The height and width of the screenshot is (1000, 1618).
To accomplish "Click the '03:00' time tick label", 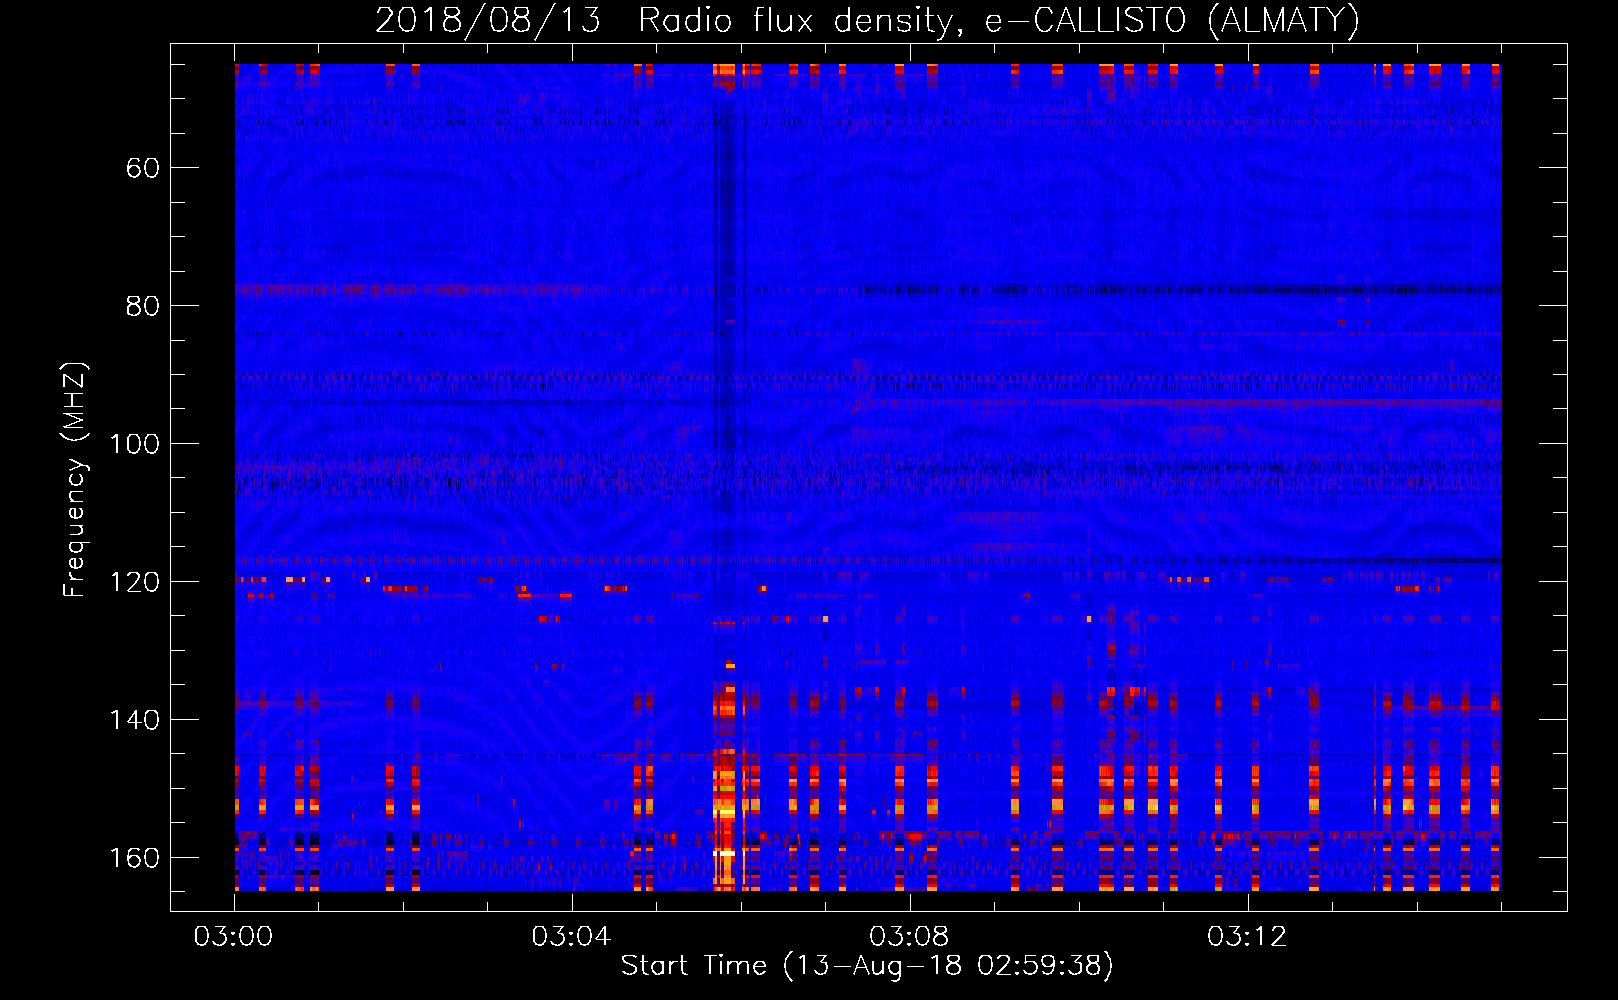I will point(233,937).
